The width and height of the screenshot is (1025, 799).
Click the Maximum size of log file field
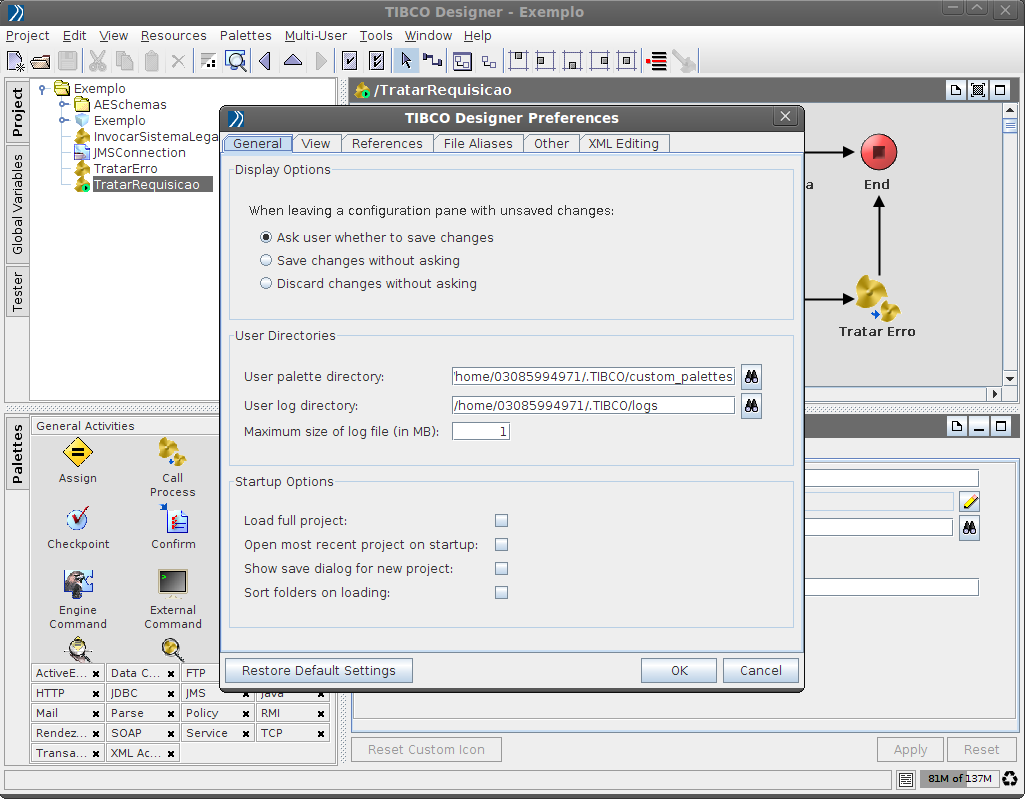[481, 432]
